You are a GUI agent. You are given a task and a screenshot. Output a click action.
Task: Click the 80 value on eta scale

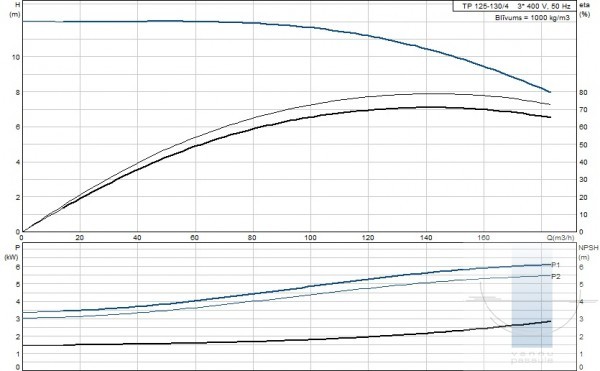[583, 92]
